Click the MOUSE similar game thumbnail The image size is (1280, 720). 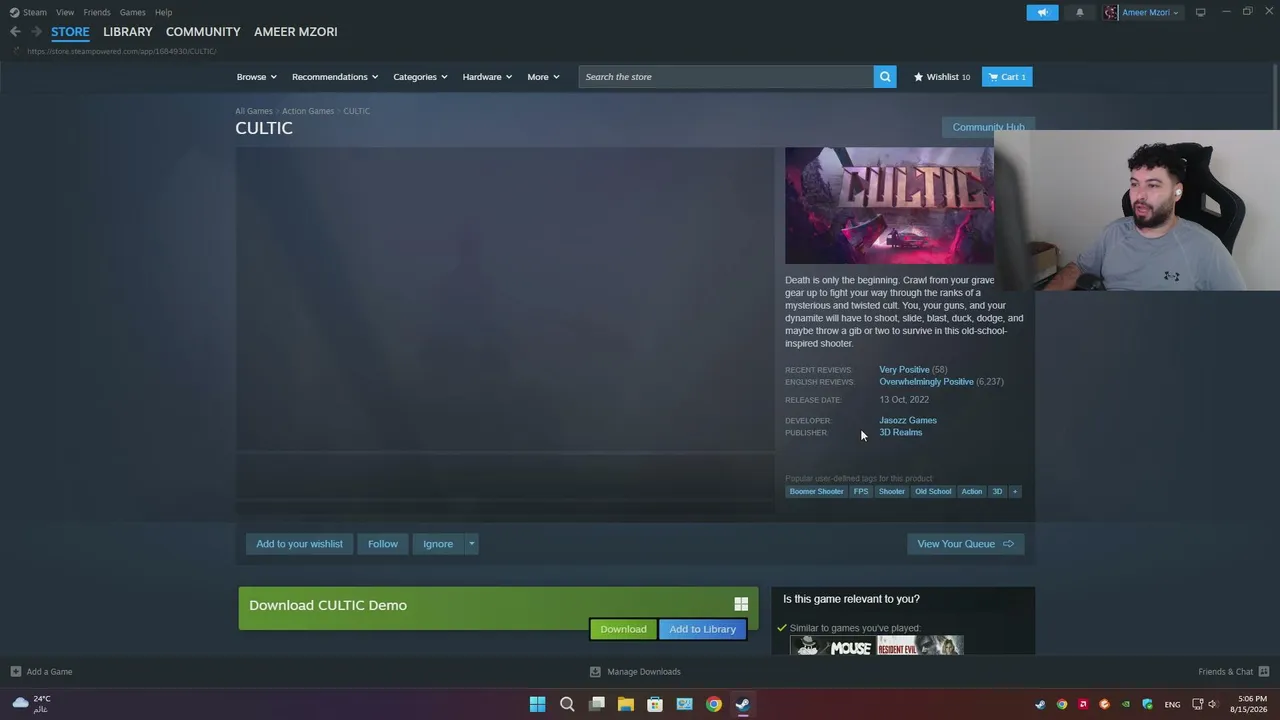(833, 646)
